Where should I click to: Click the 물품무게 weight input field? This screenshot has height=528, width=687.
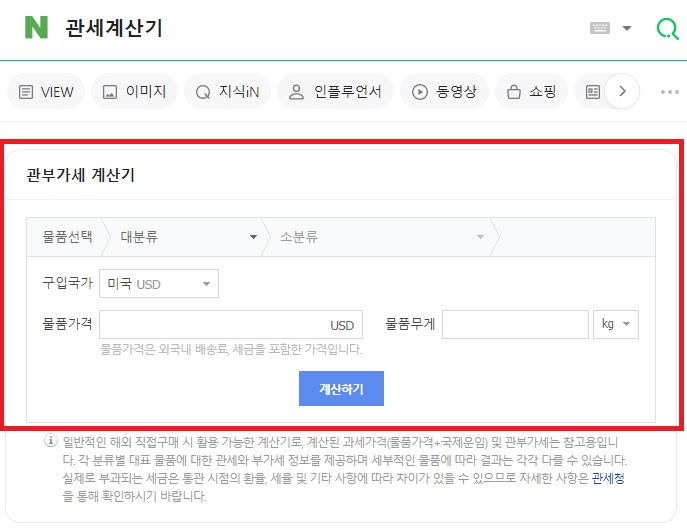point(515,324)
